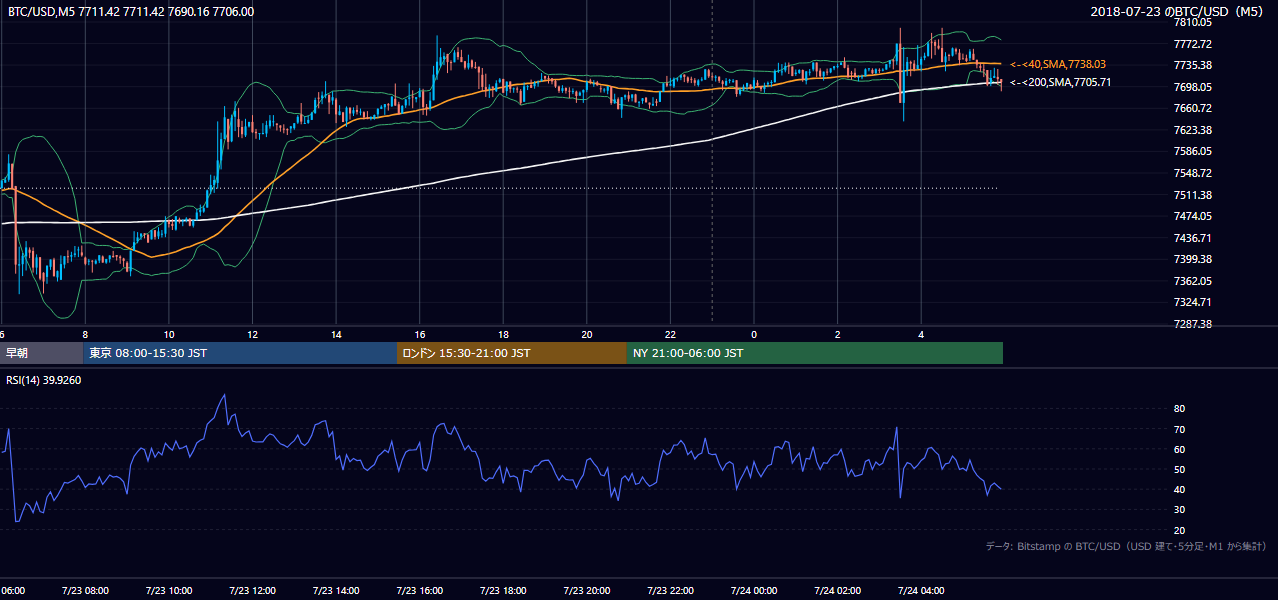Click the 7/23 18:00 time axis label

(x=503, y=590)
